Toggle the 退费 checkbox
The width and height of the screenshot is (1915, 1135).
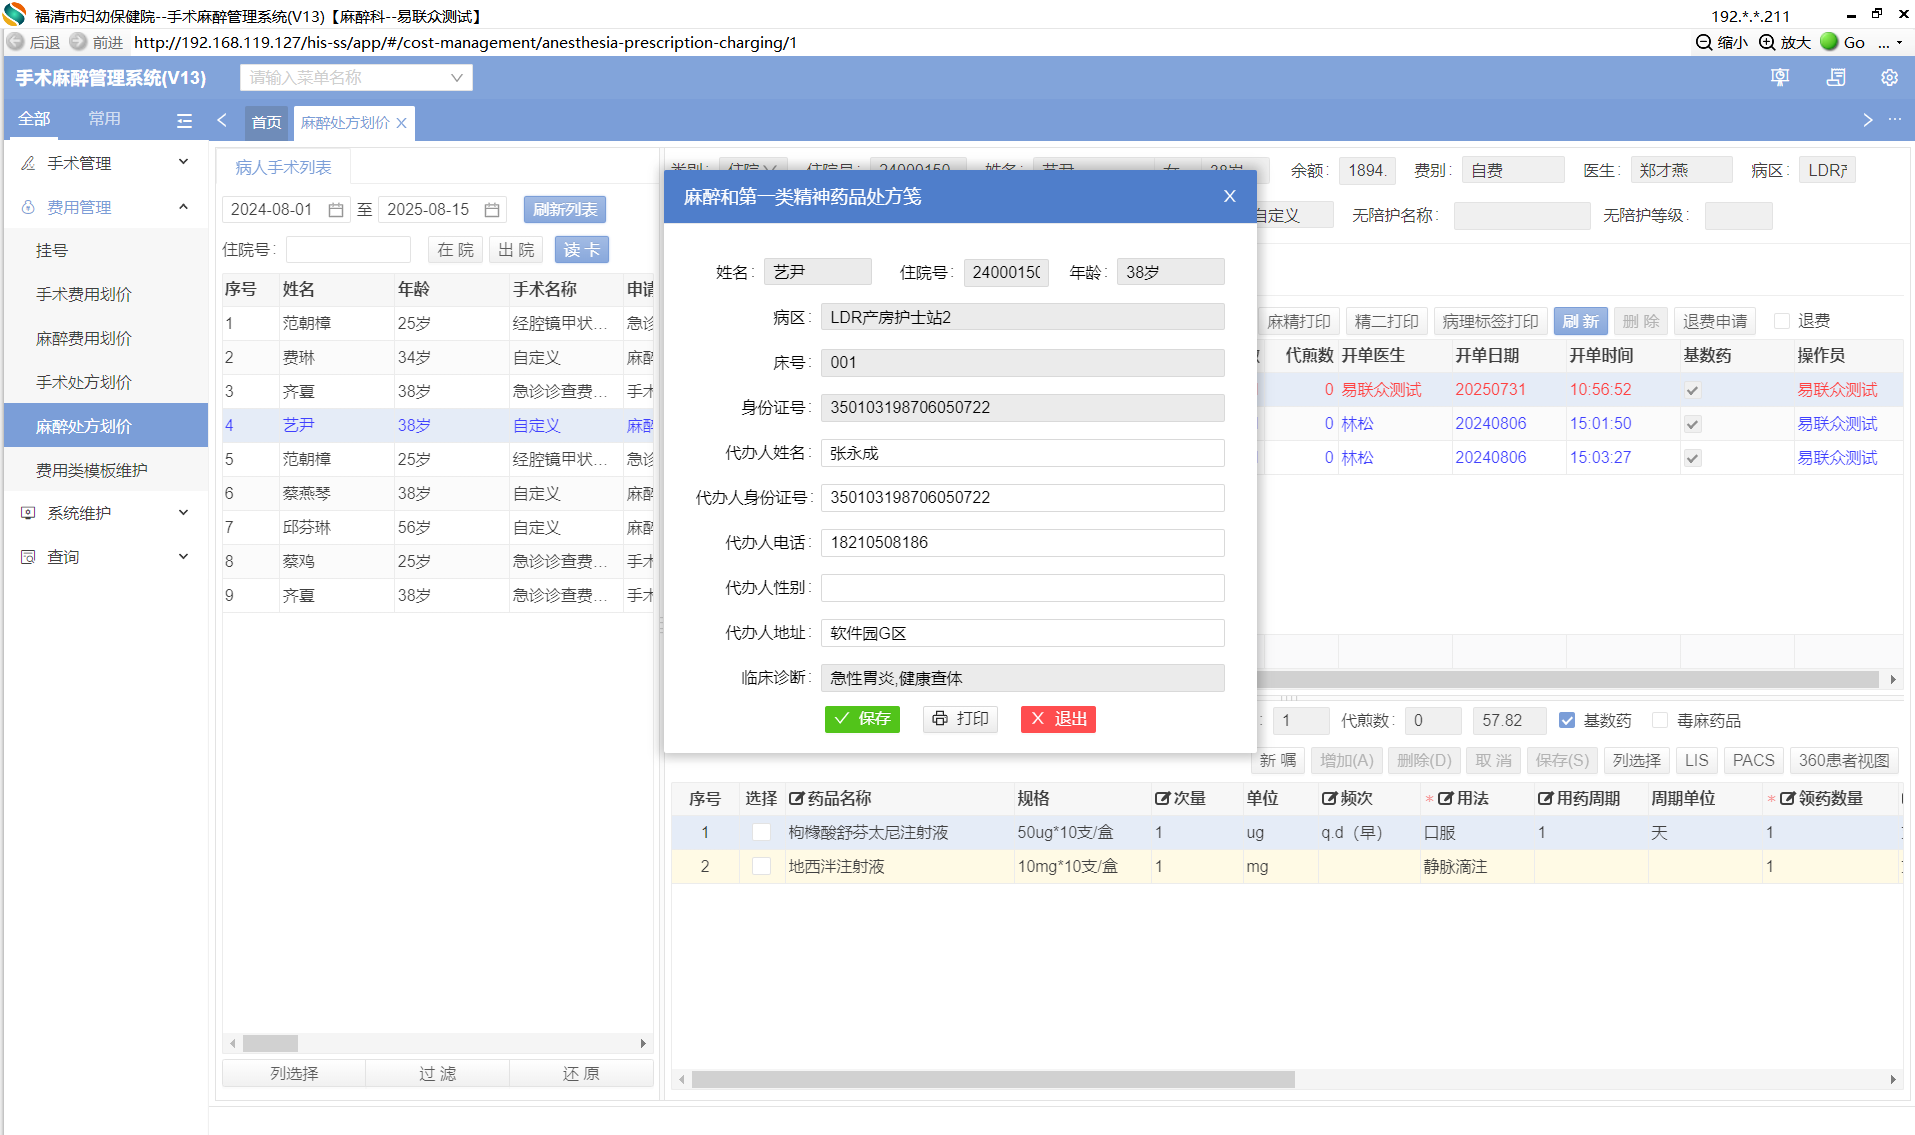pyautogui.click(x=1781, y=321)
